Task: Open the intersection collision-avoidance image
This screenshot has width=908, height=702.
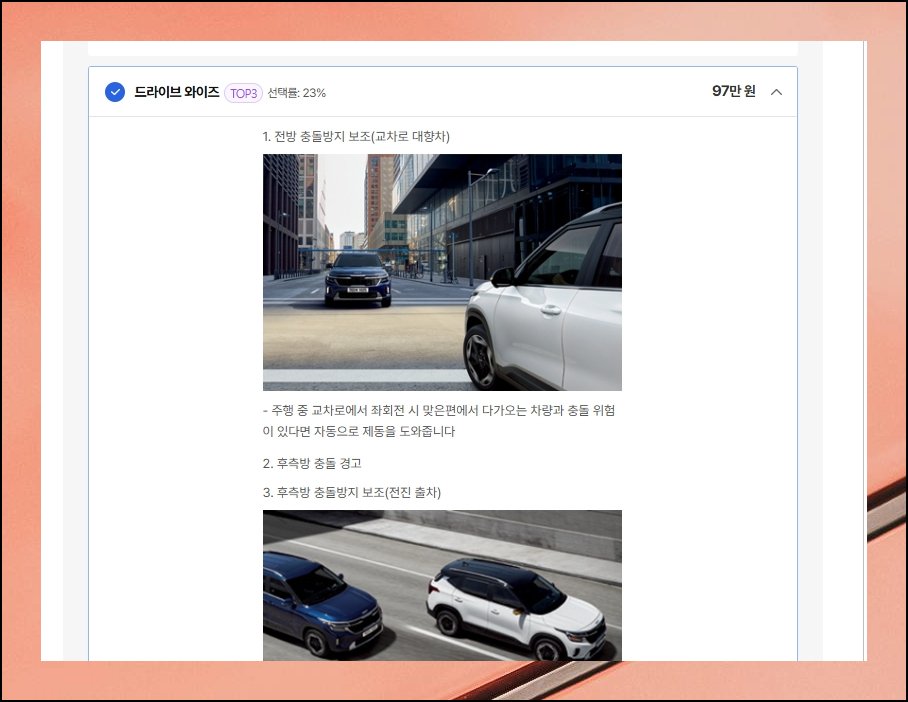Action: (x=442, y=272)
